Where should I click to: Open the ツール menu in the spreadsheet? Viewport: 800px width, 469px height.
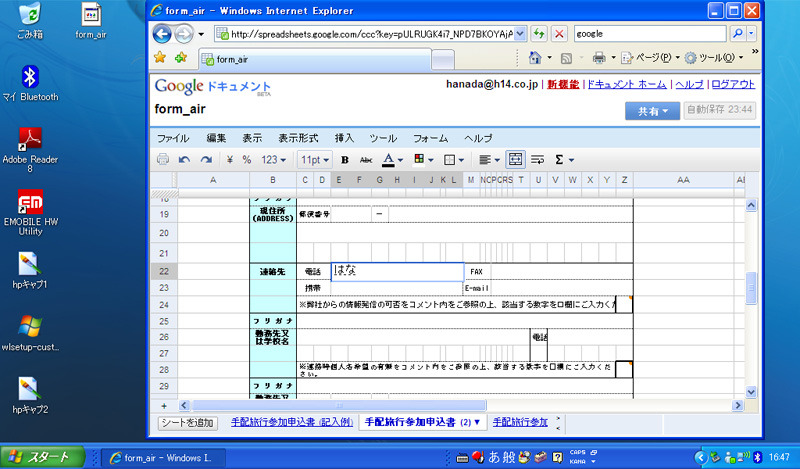click(383, 138)
